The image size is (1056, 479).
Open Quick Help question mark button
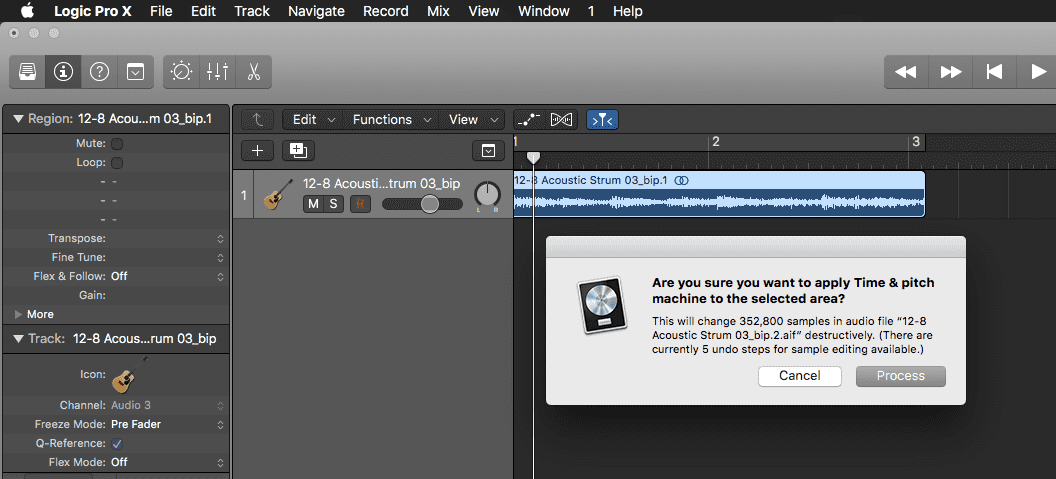(100, 71)
